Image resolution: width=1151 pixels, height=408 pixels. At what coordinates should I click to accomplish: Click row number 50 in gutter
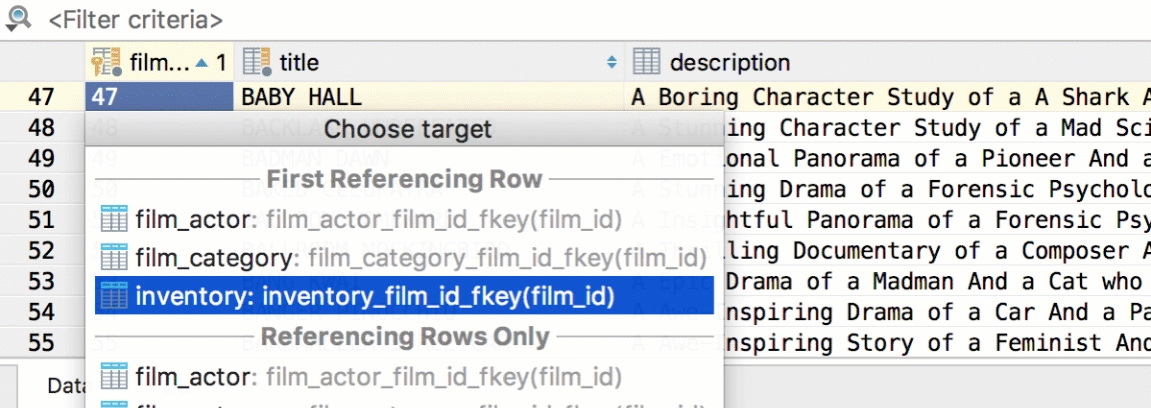(x=42, y=189)
